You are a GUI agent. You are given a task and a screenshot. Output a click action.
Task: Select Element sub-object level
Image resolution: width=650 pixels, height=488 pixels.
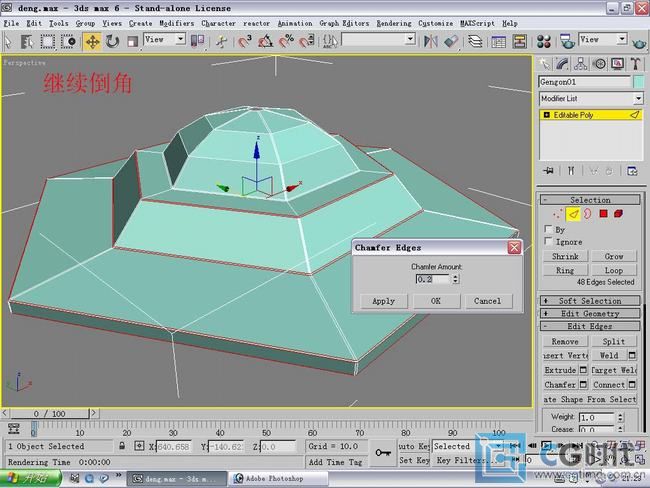(x=618, y=214)
